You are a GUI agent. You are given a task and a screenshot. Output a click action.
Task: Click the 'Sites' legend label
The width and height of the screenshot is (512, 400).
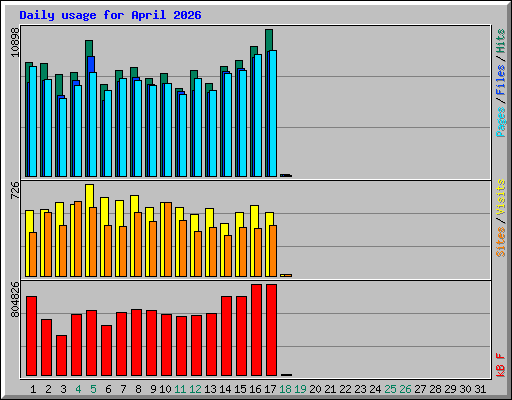tap(500, 242)
